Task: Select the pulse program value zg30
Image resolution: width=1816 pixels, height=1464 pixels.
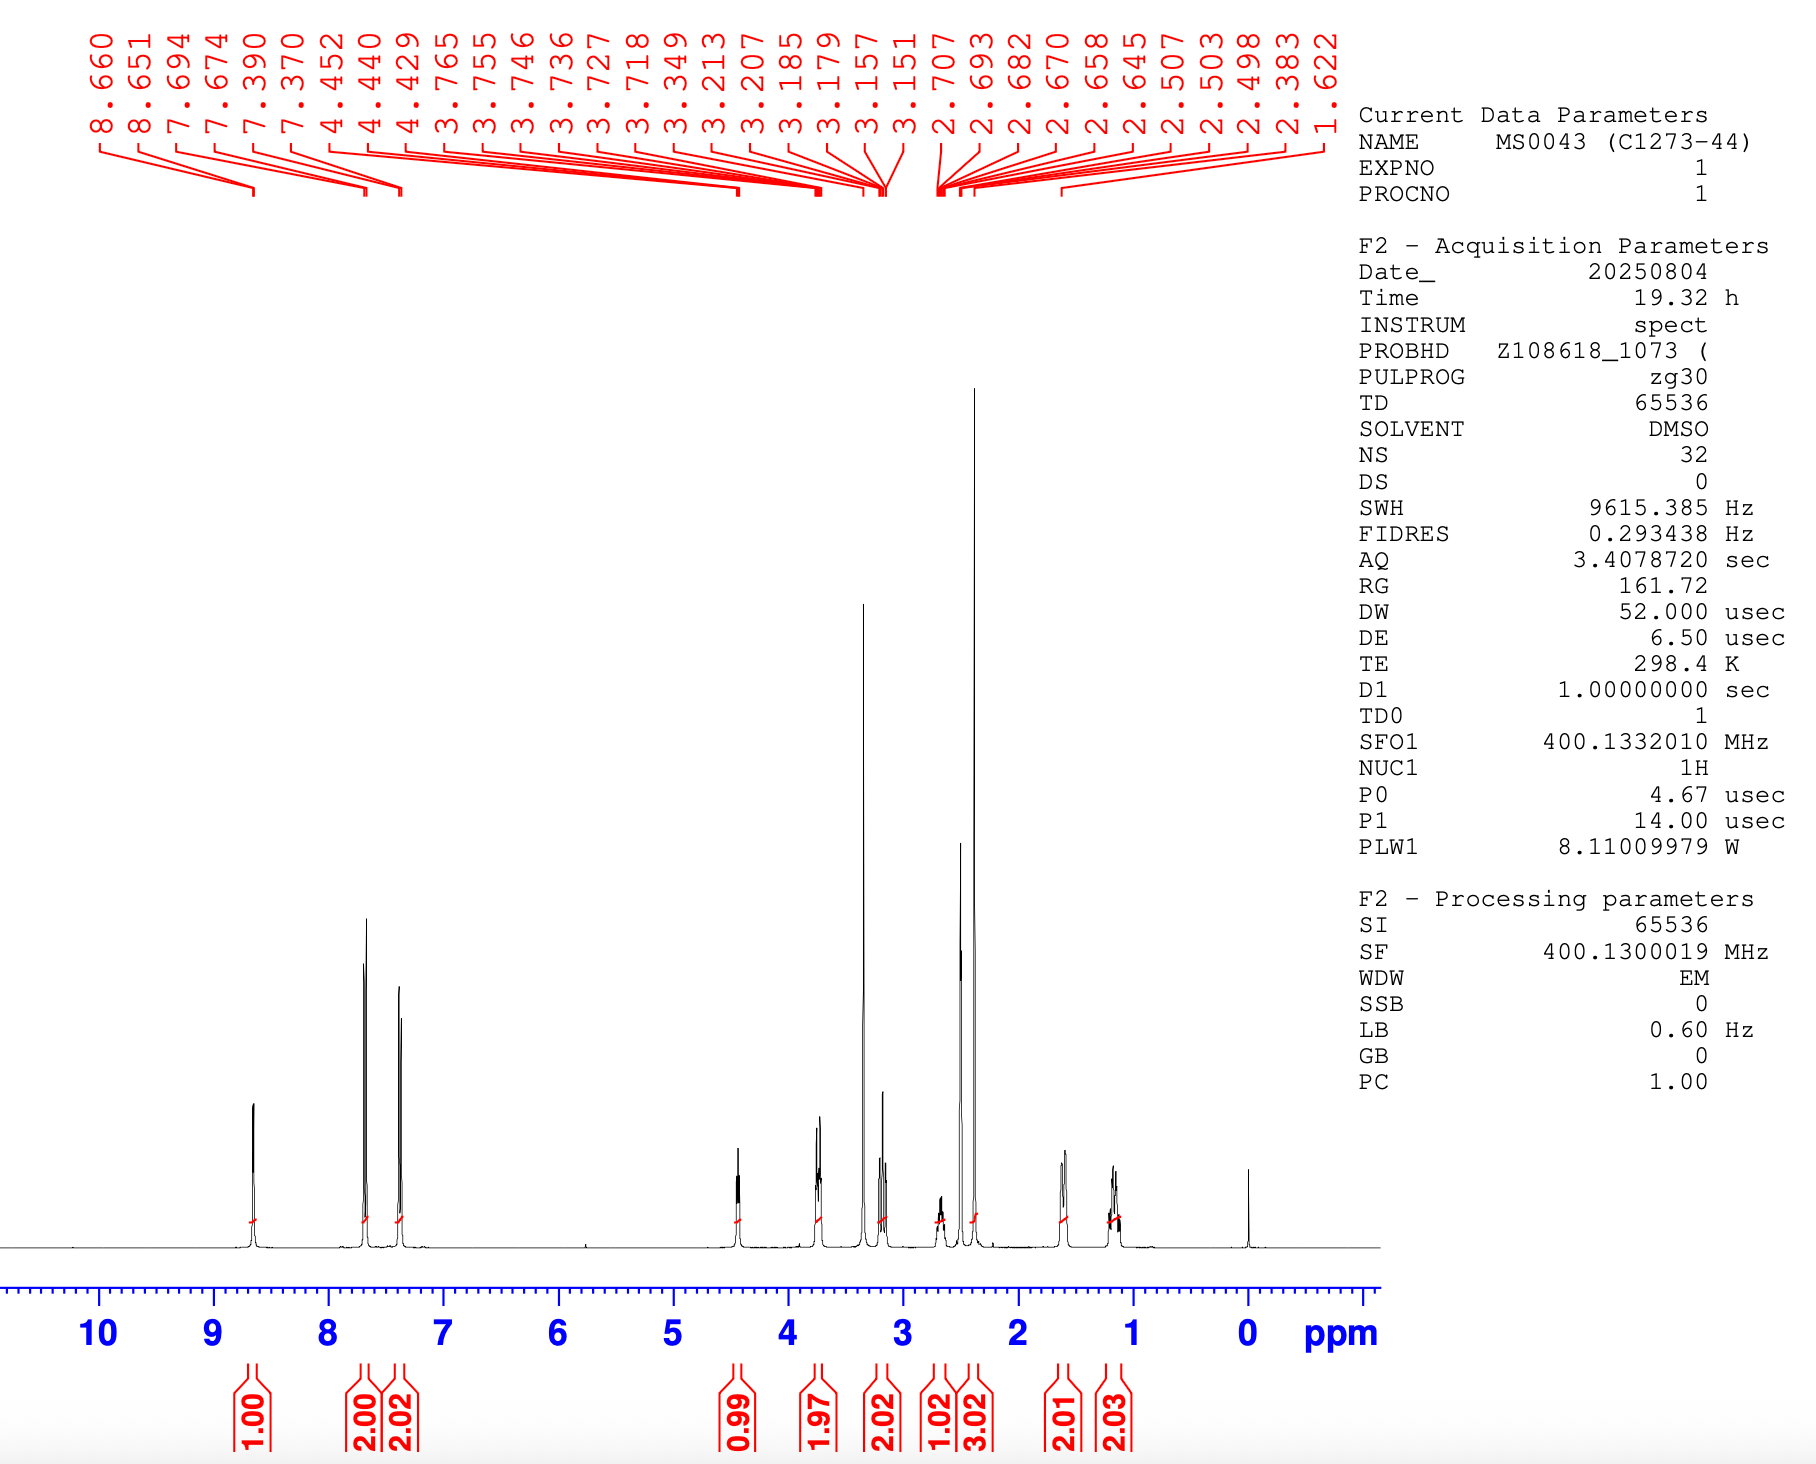Action: coord(1678,377)
